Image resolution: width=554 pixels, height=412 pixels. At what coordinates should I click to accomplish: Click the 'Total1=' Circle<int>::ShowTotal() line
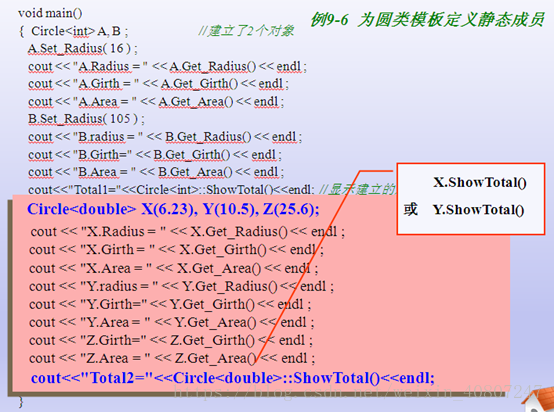(171, 190)
